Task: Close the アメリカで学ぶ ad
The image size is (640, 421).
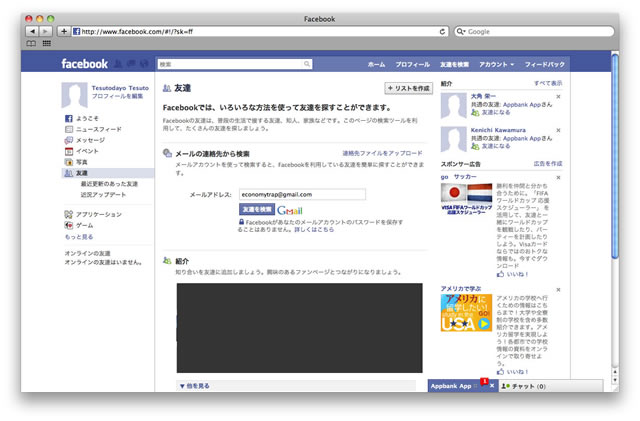Action: [x=558, y=290]
